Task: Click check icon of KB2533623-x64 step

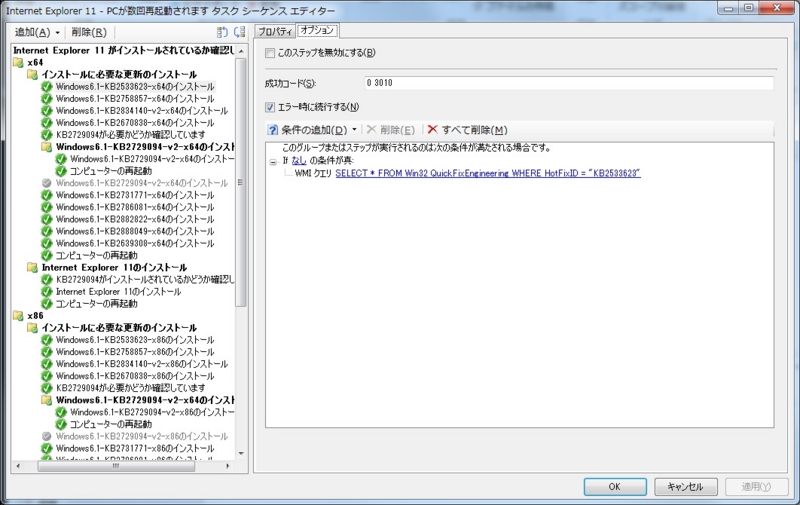Action: tap(47, 87)
